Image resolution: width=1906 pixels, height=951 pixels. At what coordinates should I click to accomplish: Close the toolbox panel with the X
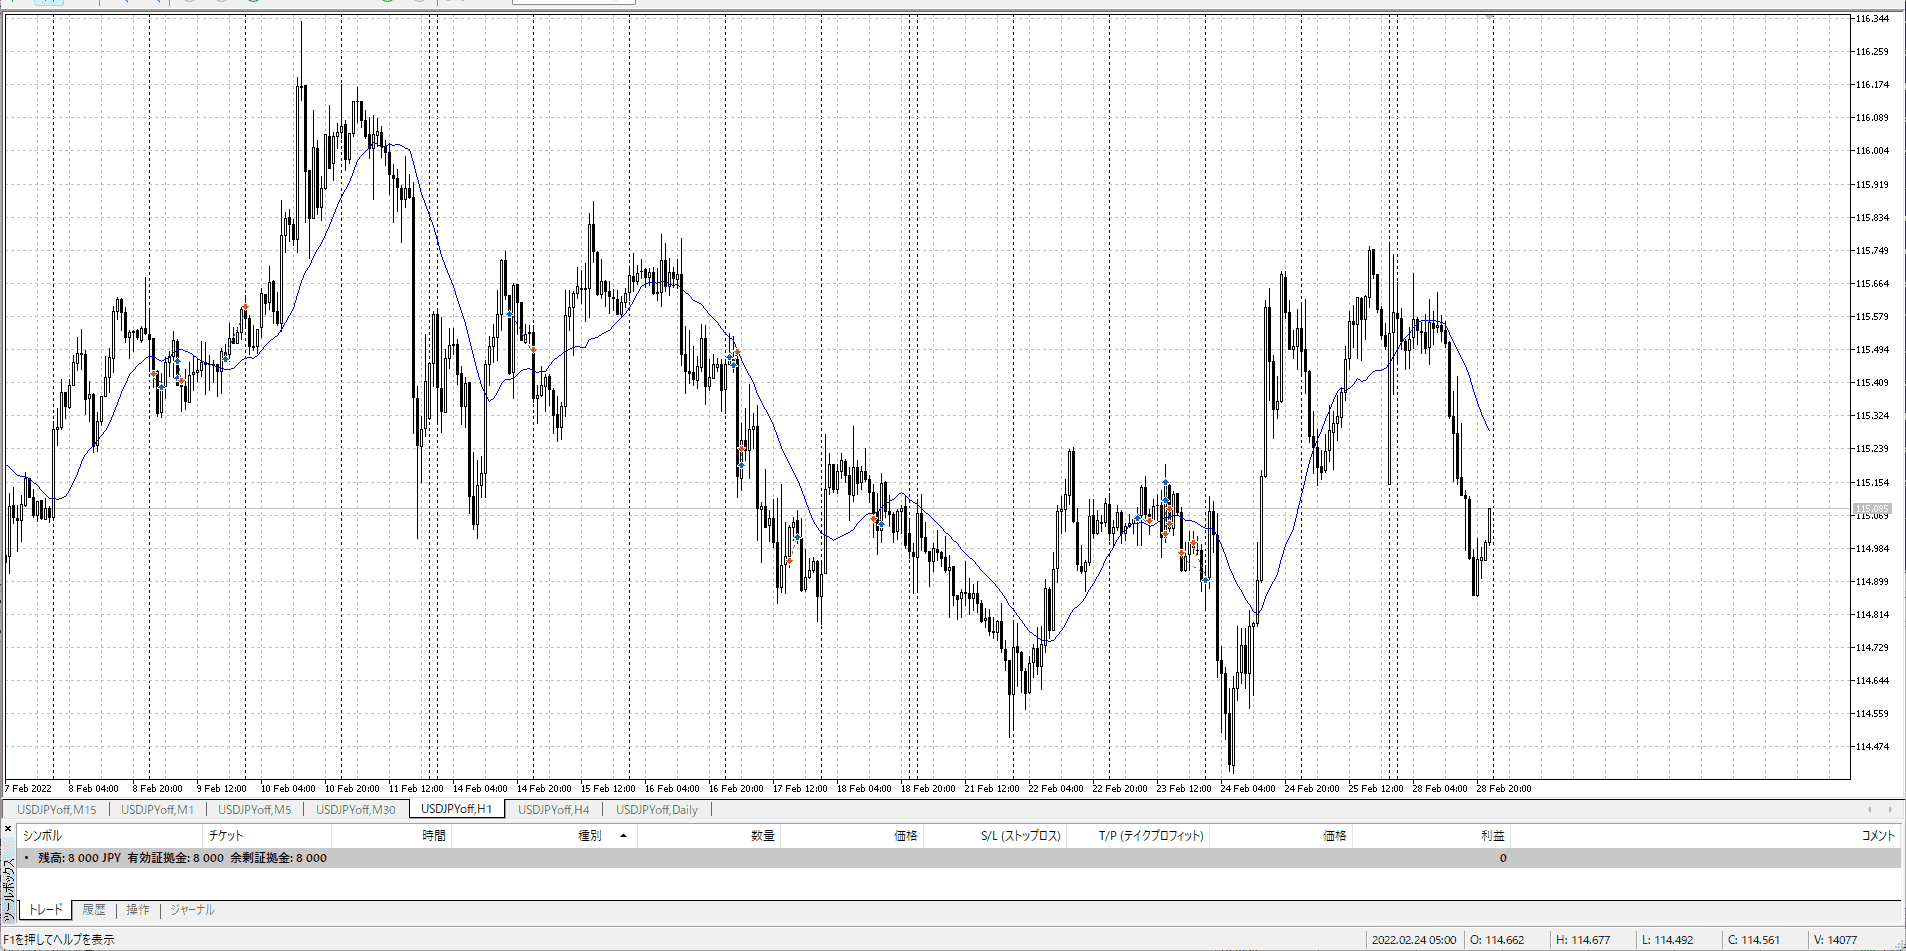tap(8, 829)
